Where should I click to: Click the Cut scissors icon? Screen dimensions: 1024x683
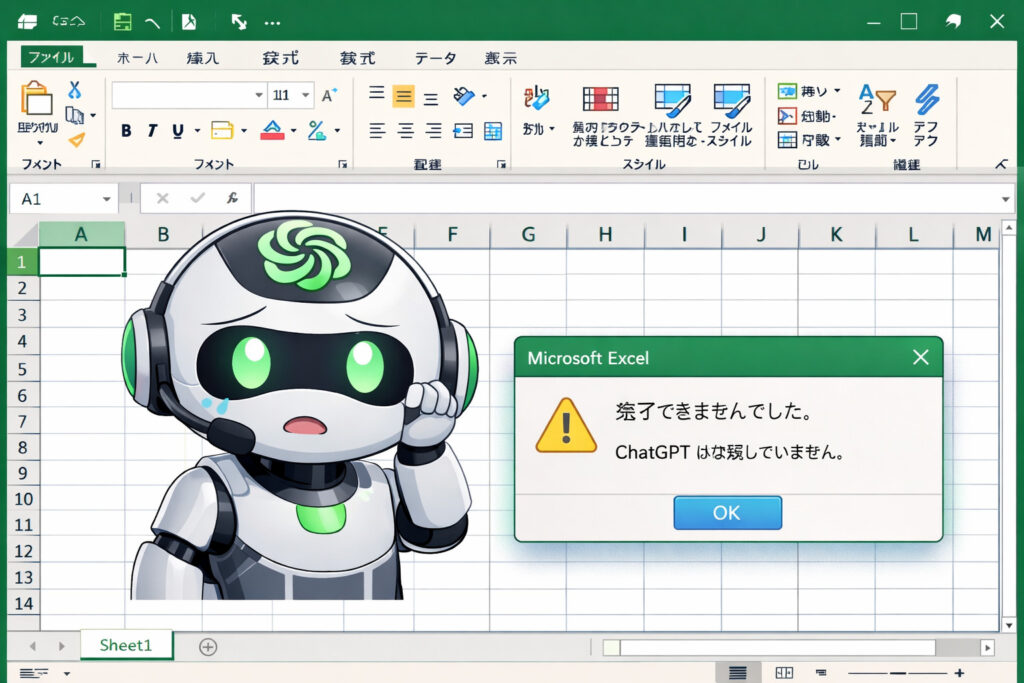(x=74, y=90)
